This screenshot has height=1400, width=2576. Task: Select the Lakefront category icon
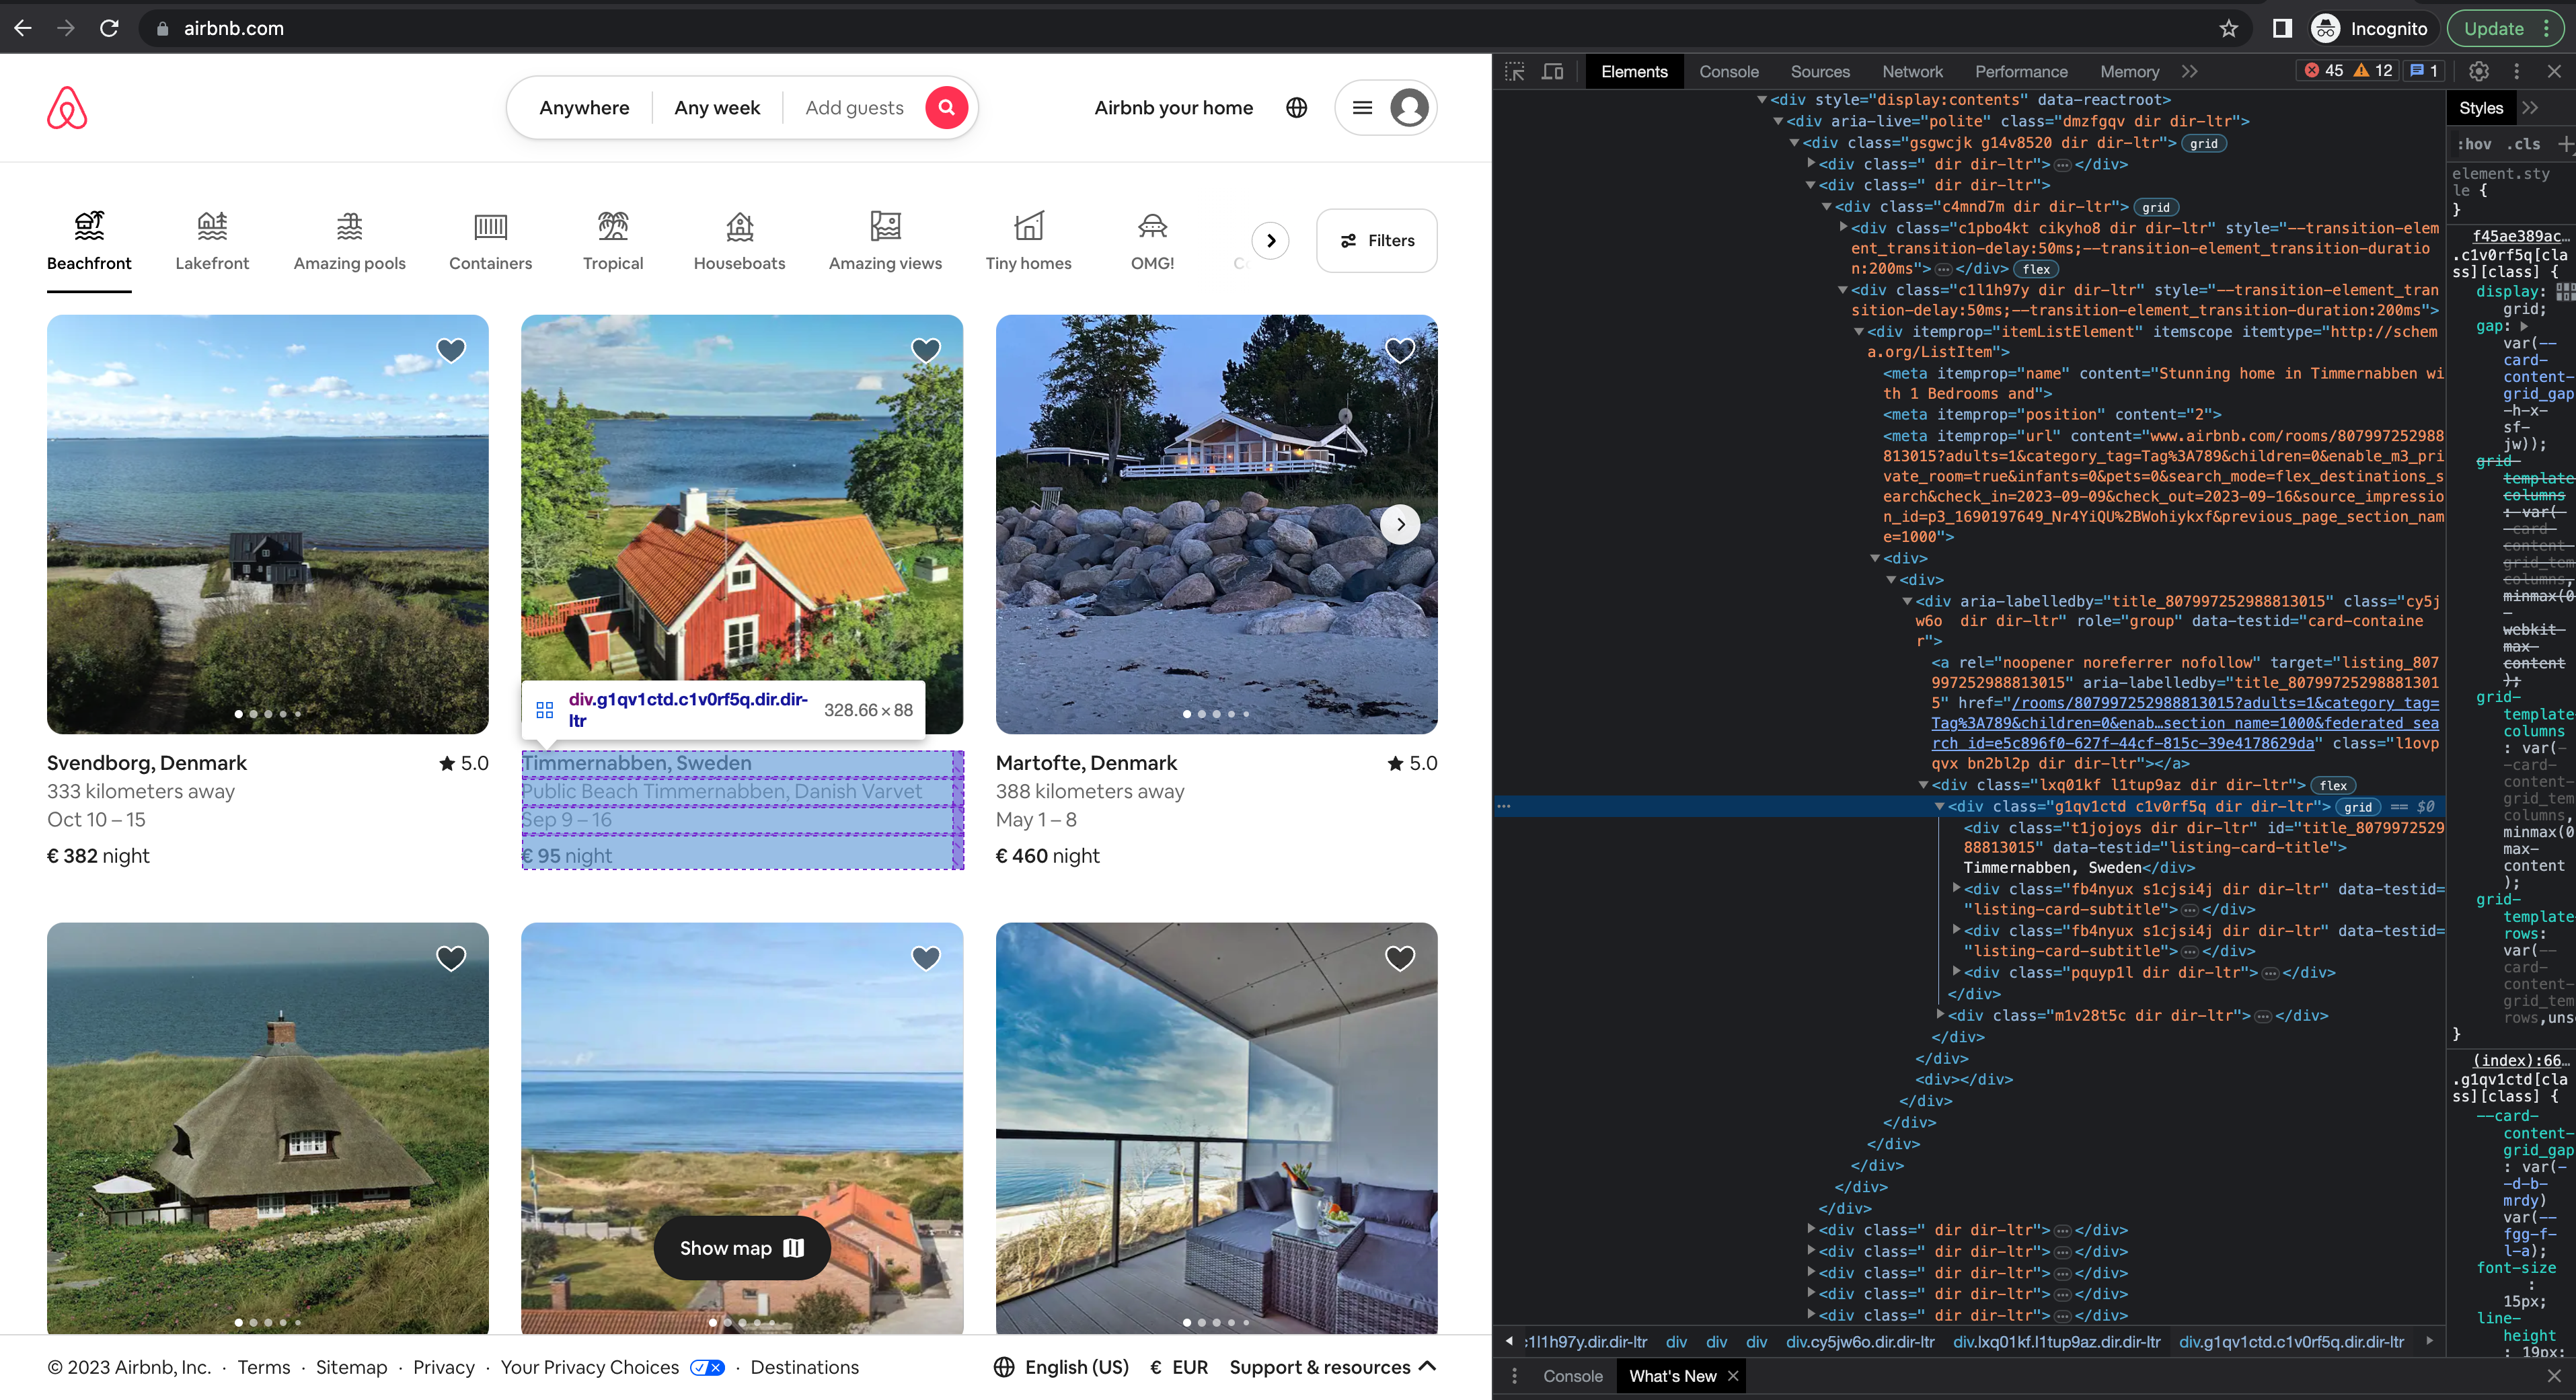[x=212, y=225]
